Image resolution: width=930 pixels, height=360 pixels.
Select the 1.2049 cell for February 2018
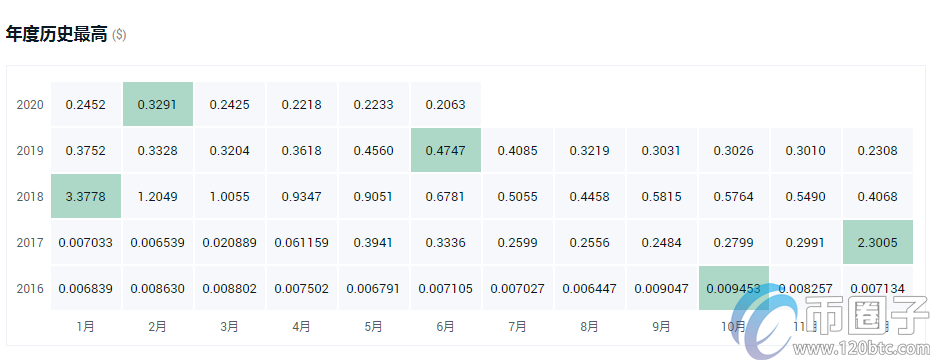157,196
